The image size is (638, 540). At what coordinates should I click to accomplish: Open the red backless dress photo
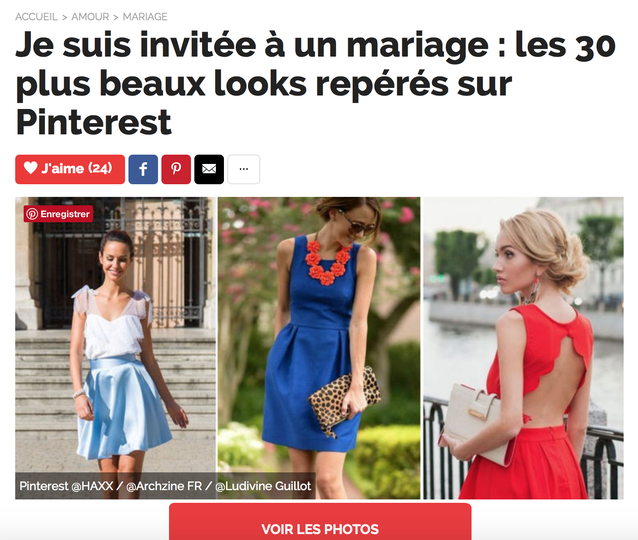pyautogui.click(x=523, y=348)
